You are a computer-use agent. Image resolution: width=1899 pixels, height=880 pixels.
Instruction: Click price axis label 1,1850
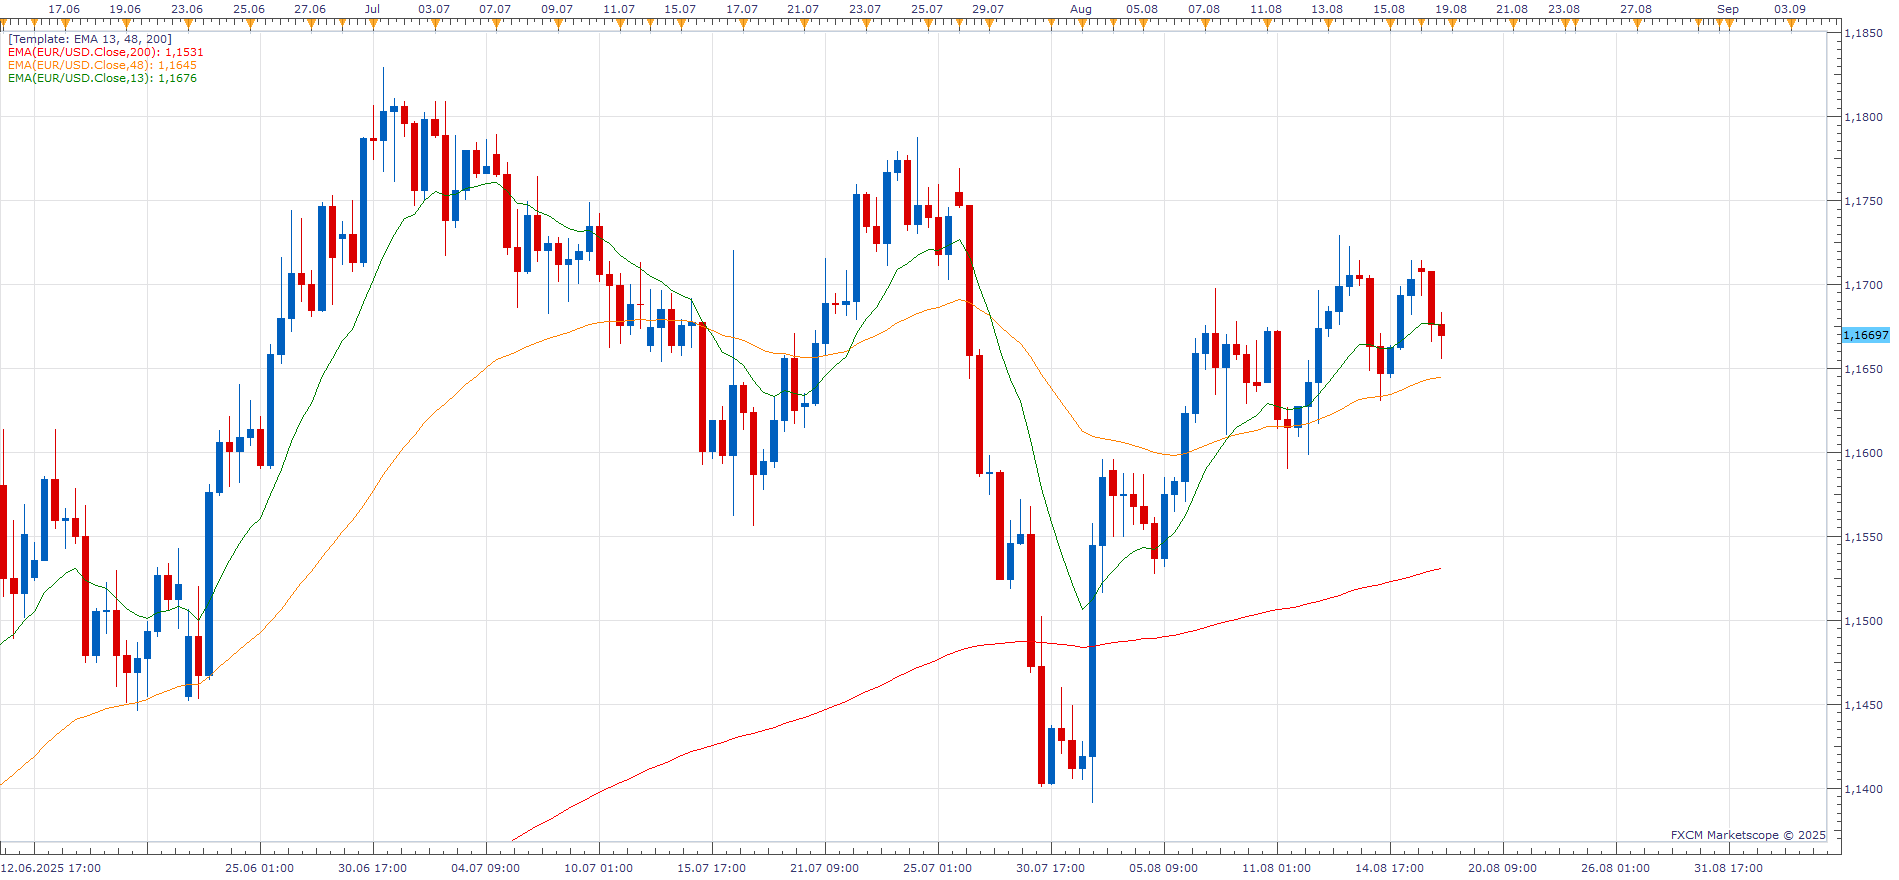point(1863,33)
